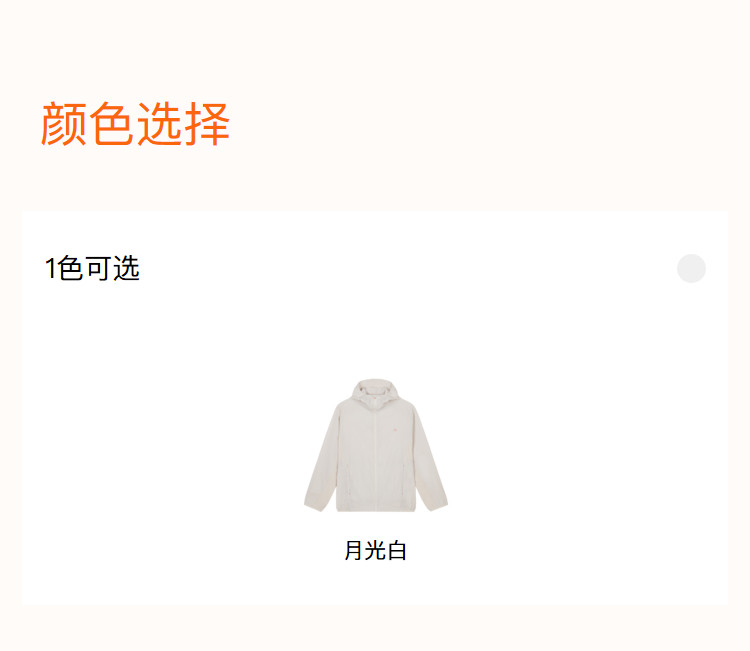The image size is (750, 651).
Task: Click the small pink logo on the jacket
Action: pyautogui.click(x=396, y=428)
